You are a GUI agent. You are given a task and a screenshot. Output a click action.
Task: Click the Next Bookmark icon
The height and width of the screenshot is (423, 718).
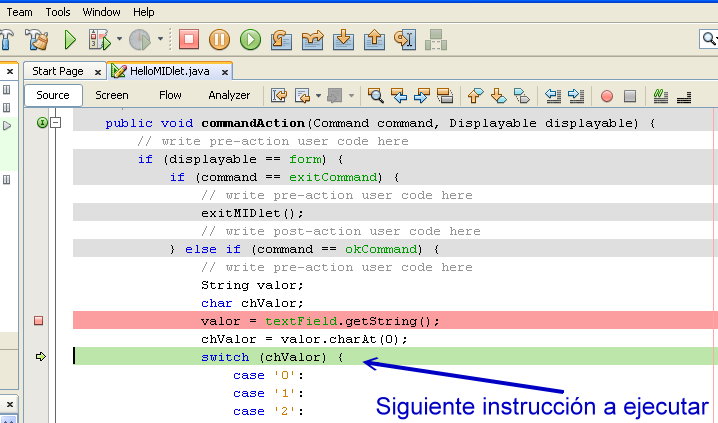pos(498,96)
